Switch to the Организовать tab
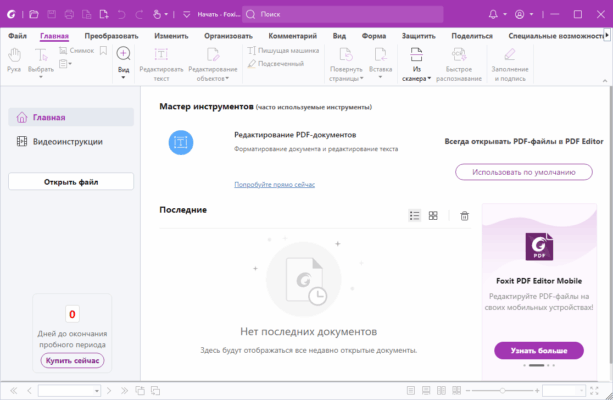 (x=228, y=36)
